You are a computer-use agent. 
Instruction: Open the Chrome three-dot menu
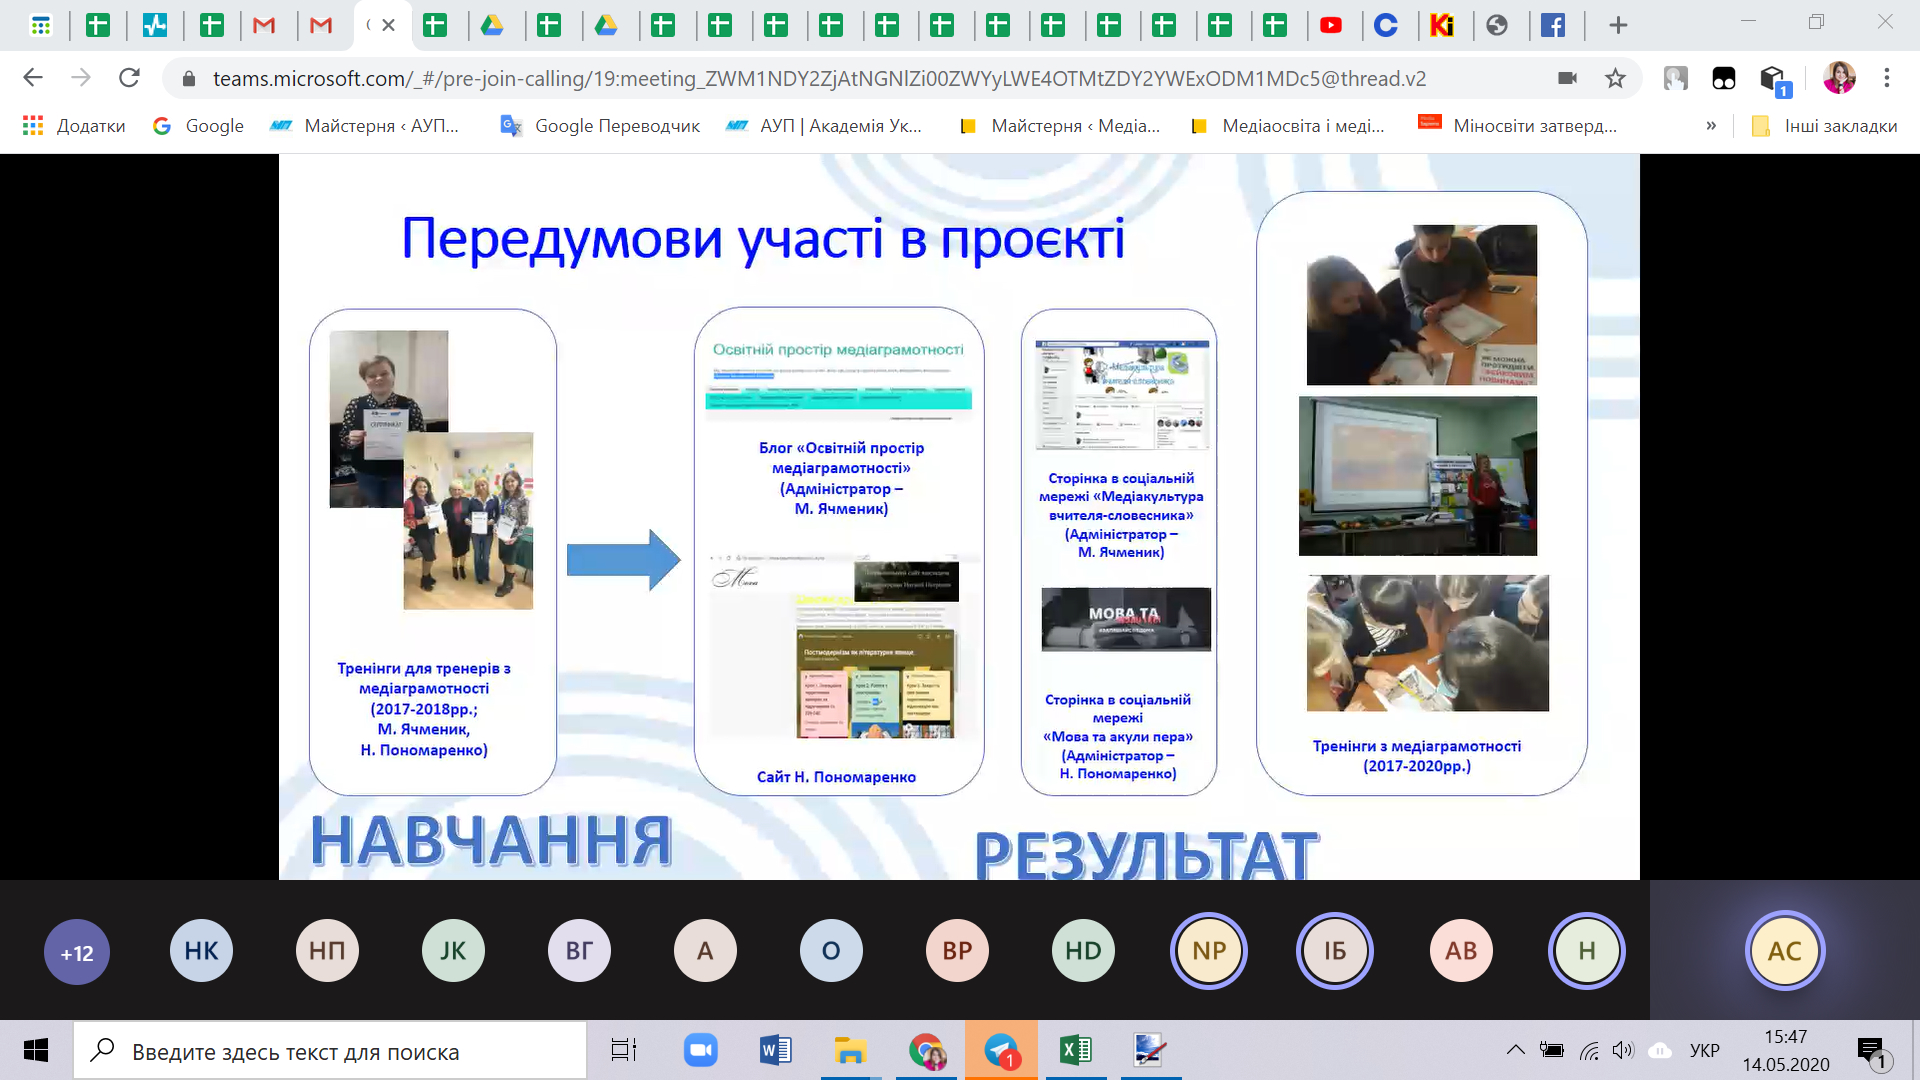tap(1887, 78)
